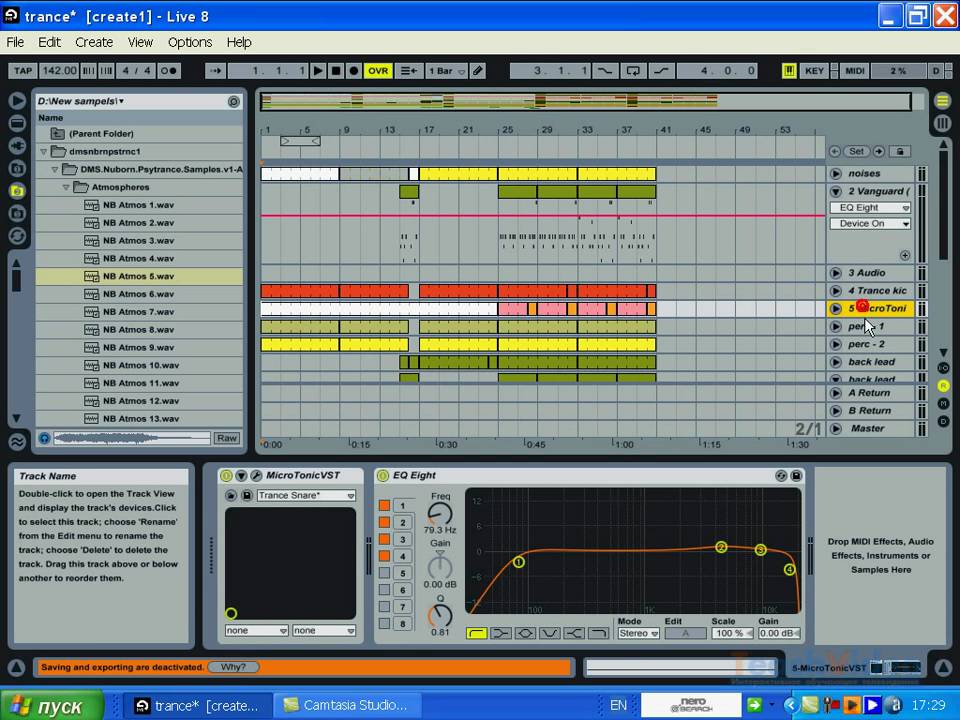Unfold the Master track

[836, 429]
